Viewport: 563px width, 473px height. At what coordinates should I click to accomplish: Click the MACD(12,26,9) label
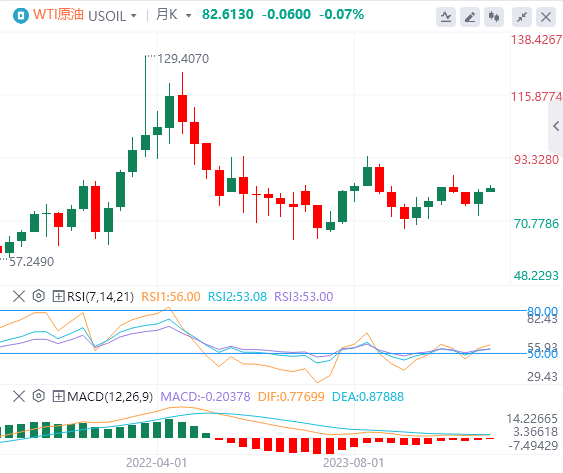[x=110, y=397]
